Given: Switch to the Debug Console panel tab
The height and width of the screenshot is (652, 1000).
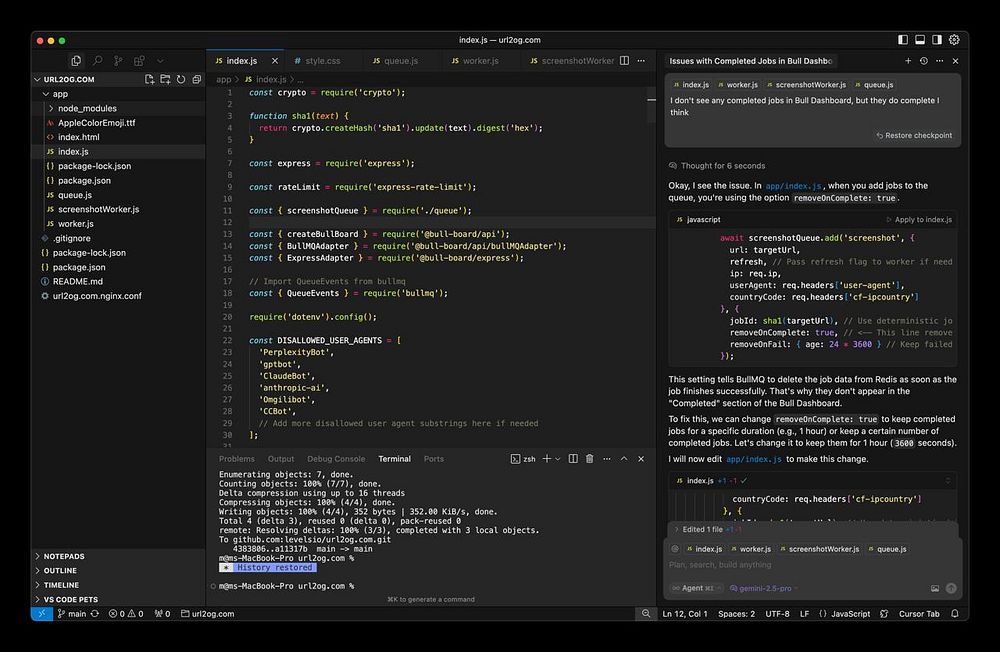Looking at the screenshot, I should [x=336, y=459].
